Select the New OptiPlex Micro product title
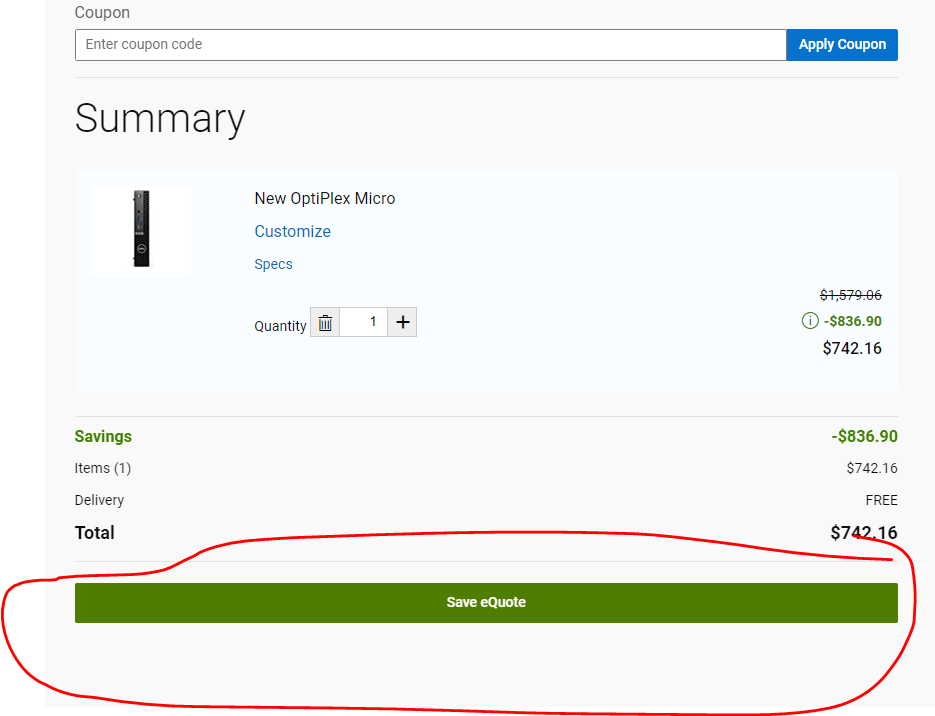Image resolution: width=935 pixels, height=716 pixels. tap(324, 199)
